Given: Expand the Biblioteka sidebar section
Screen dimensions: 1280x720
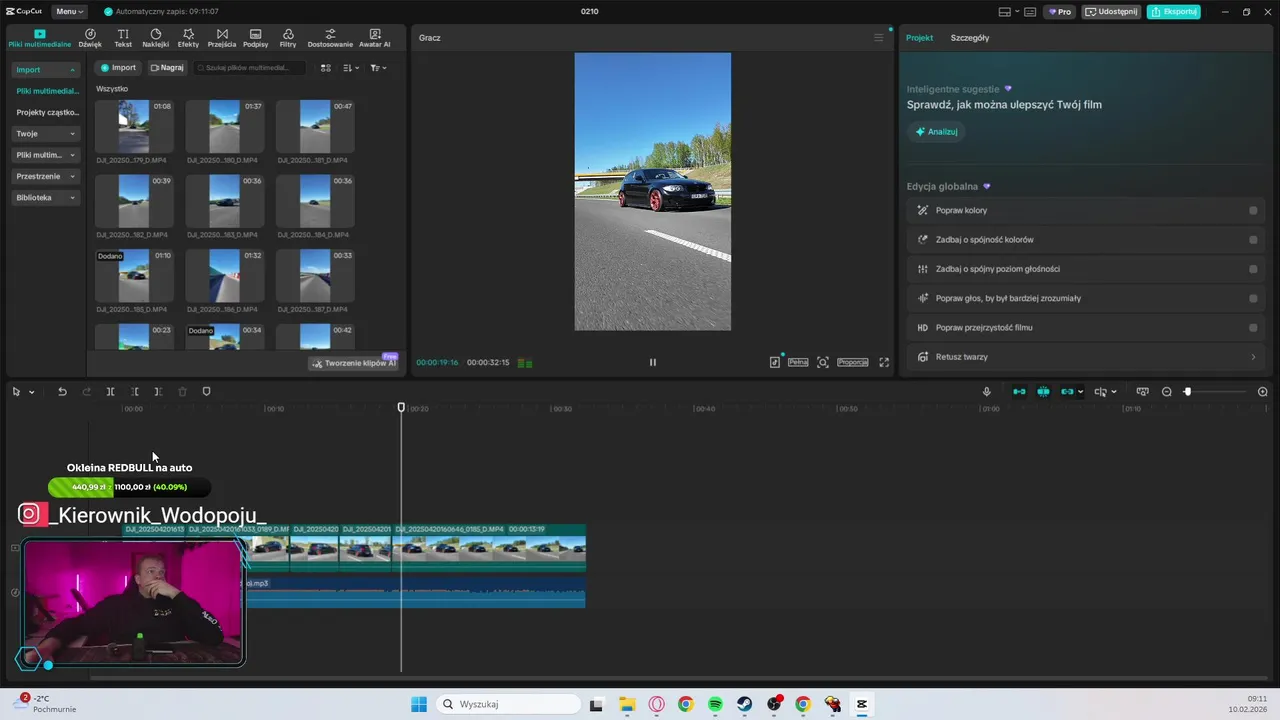Looking at the screenshot, I should 46,198.
